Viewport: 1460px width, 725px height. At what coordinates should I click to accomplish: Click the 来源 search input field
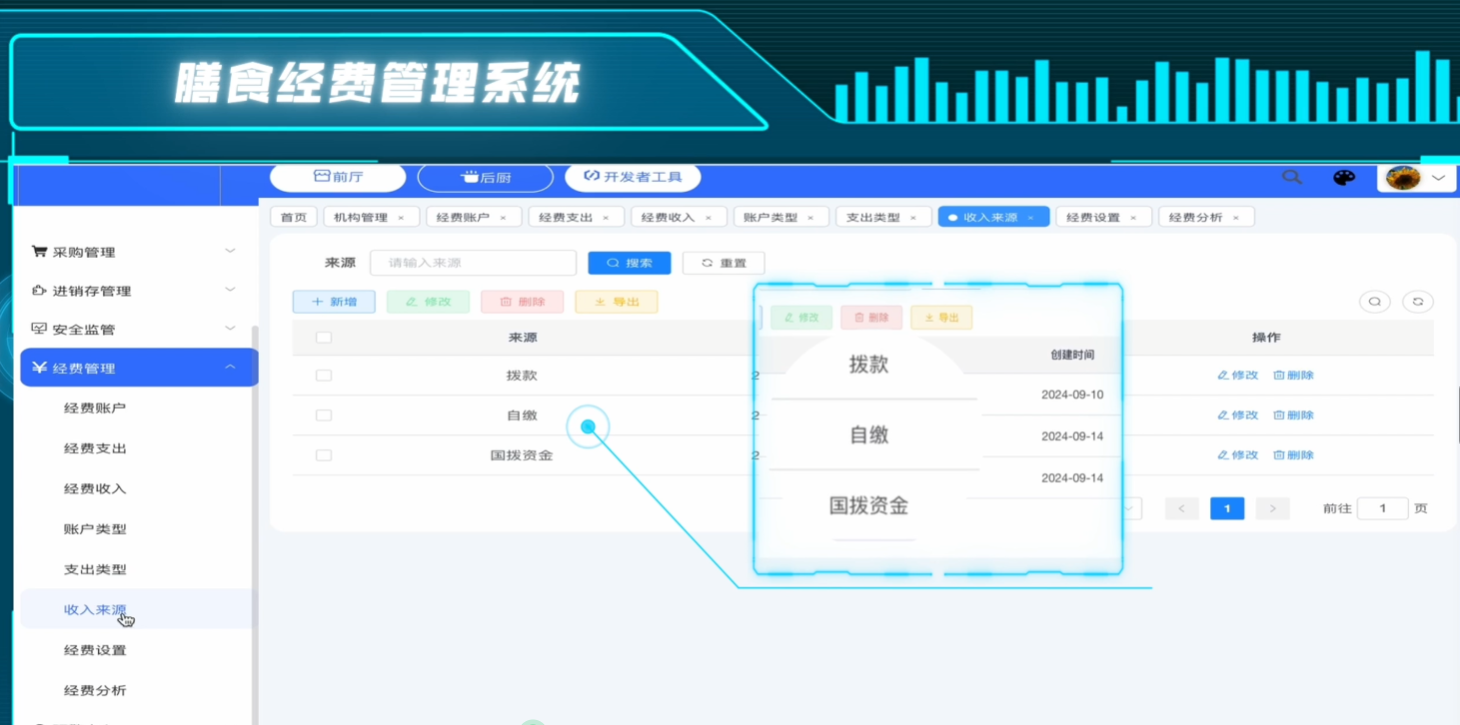[x=473, y=263]
